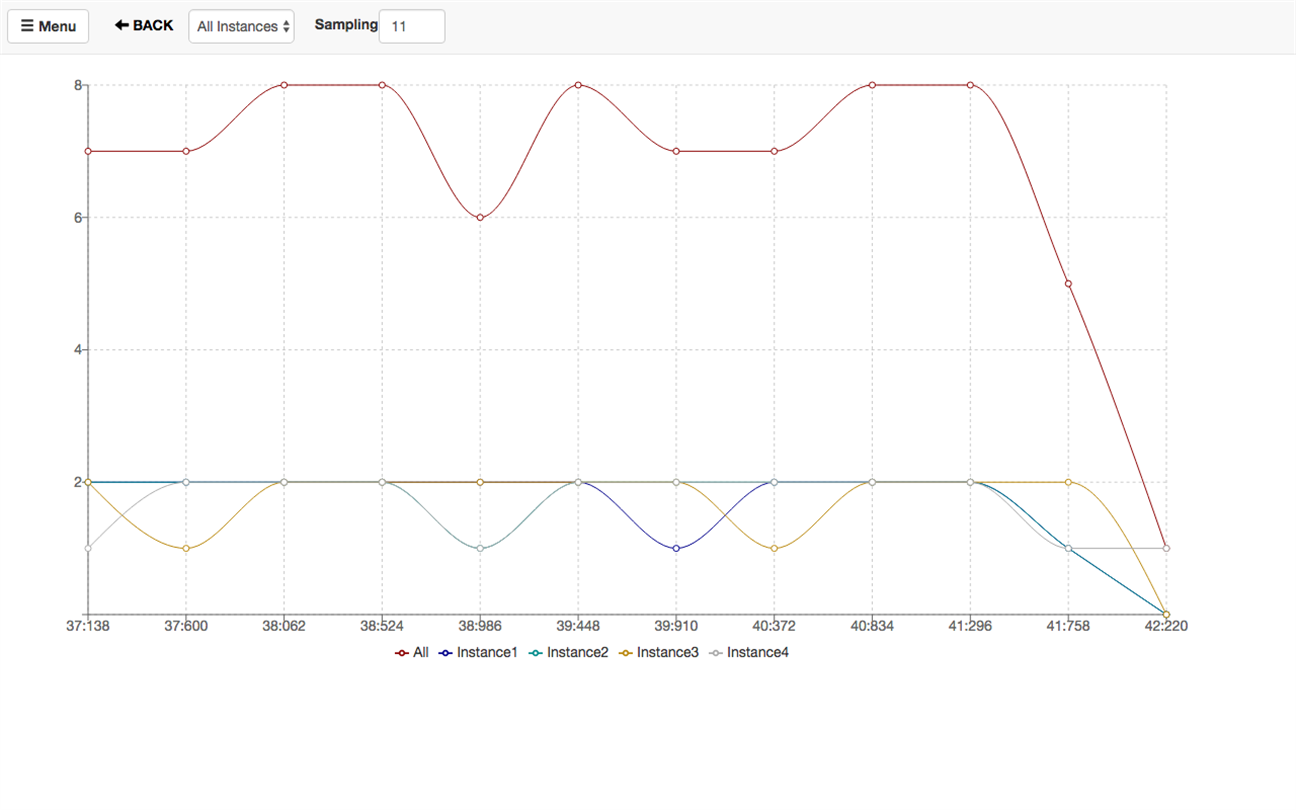This screenshot has width=1296, height=810.
Task: Click the blue Instance1 legend marker icon
Action: (x=446, y=653)
